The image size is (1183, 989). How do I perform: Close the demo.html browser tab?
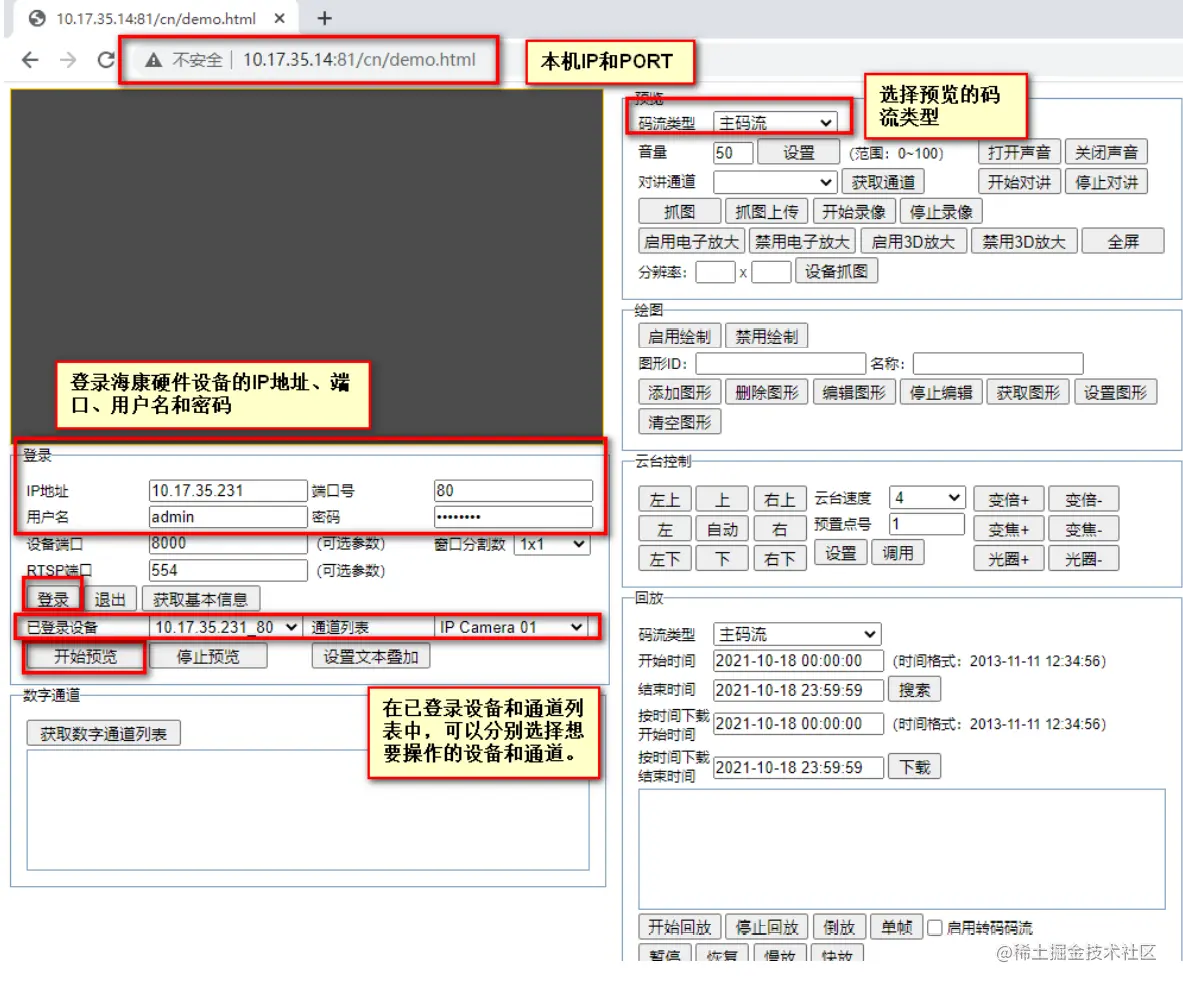279,18
